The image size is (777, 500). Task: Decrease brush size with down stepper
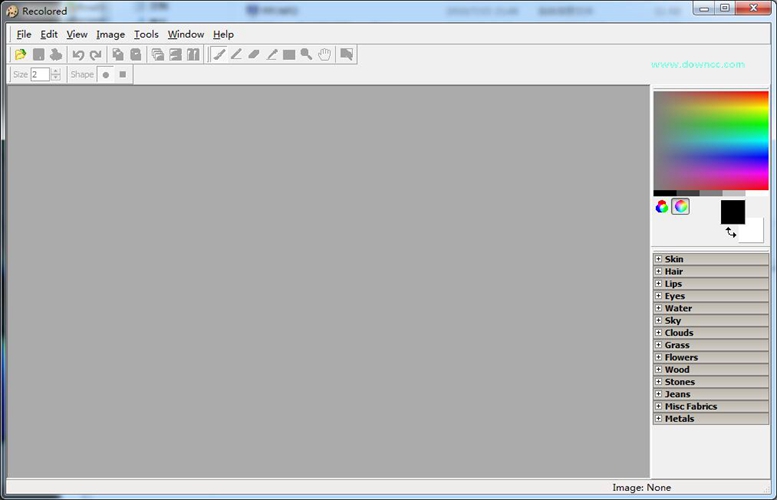[56, 78]
